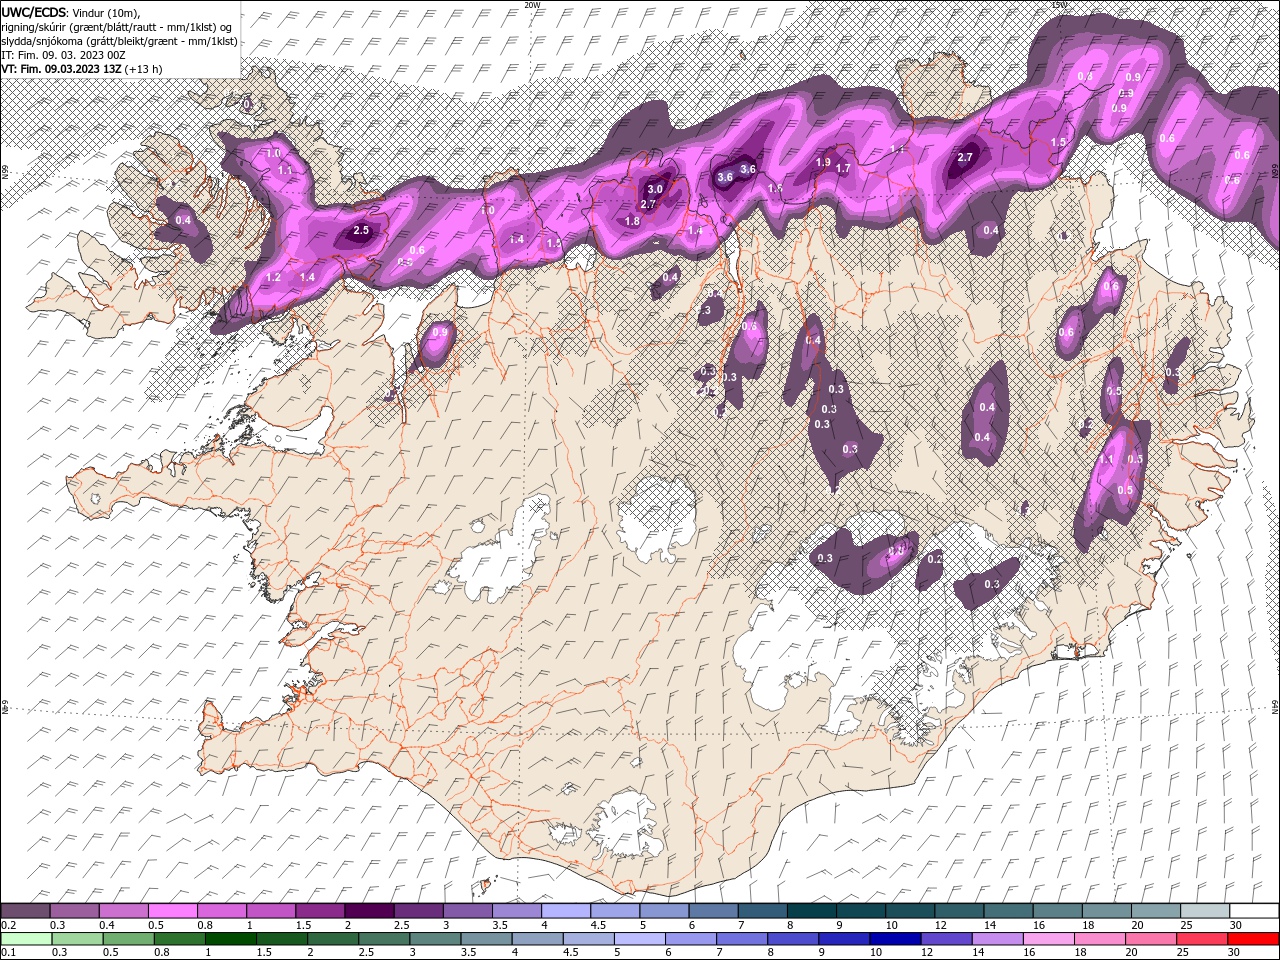Image resolution: width=1280 pixels, height=960 pixels.
Task: Select the top legend swatch between 18 and 20
Action: click(x=1106, y=911)
